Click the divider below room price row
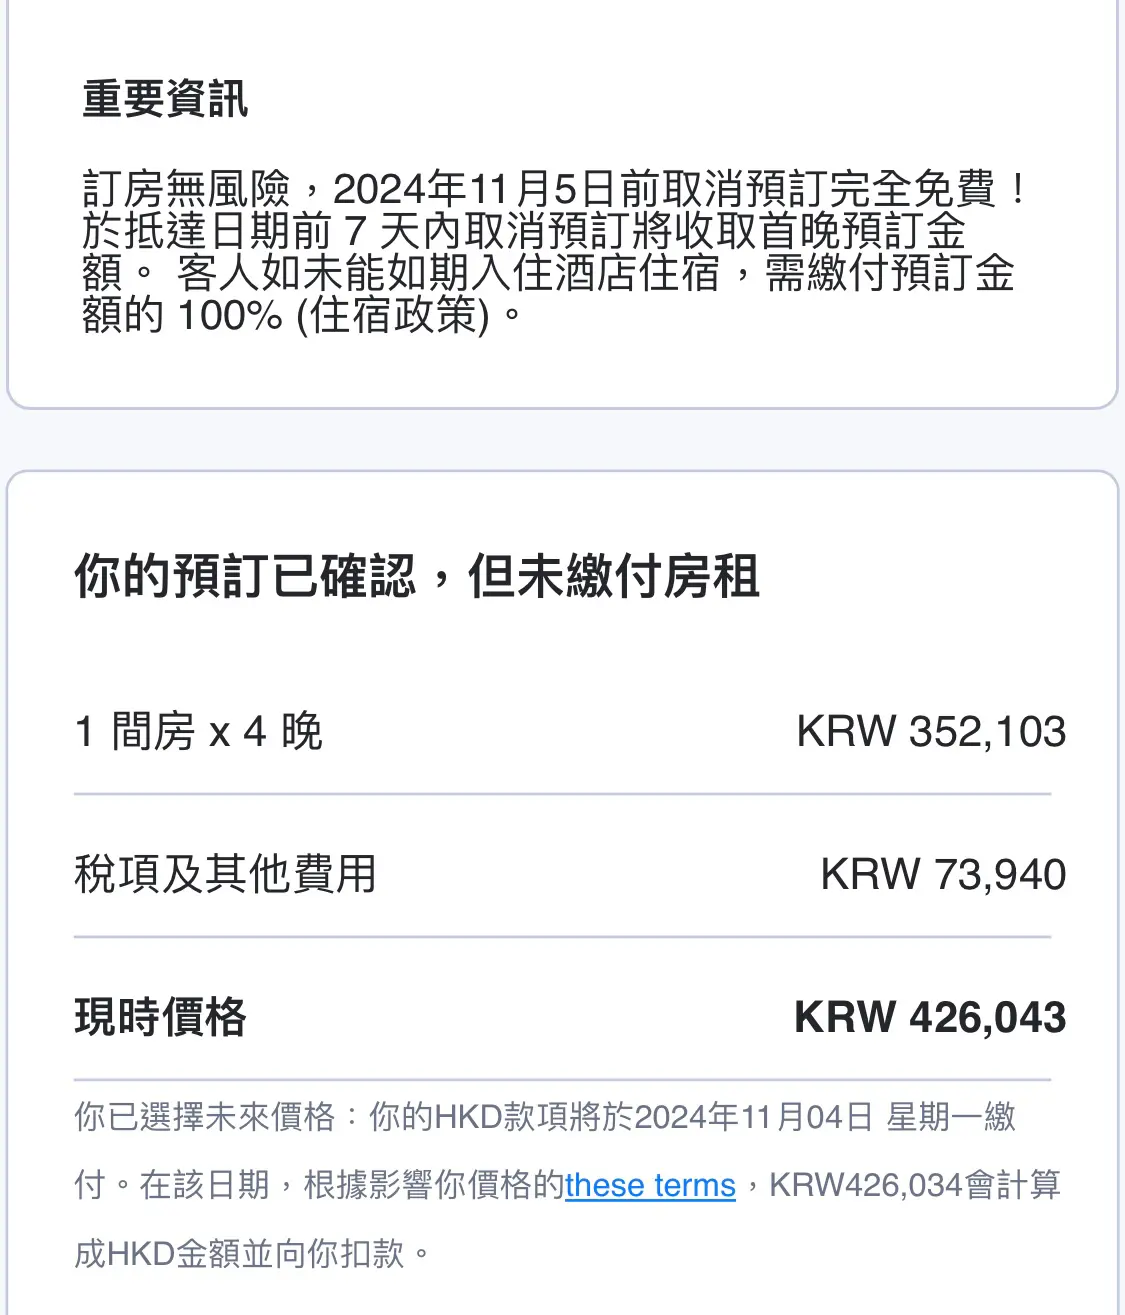The width and height of the screenshot is (1125, 1315). pyautogui.click(x=562, y=795)
